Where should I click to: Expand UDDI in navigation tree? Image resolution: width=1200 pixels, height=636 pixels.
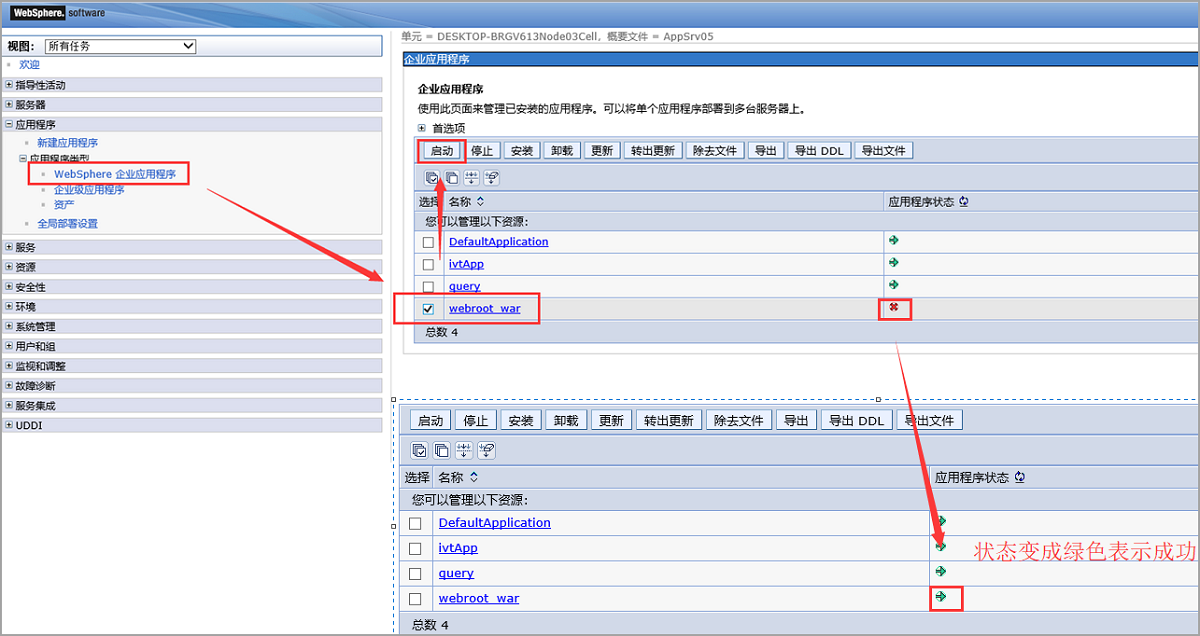tap(9, 425)
